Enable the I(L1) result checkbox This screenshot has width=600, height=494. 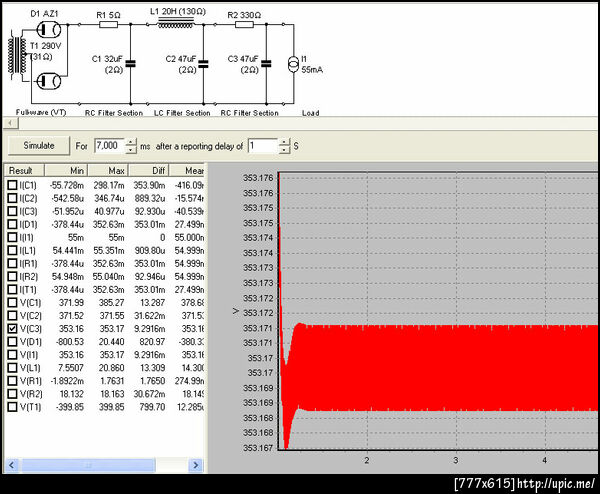[13, 250]
